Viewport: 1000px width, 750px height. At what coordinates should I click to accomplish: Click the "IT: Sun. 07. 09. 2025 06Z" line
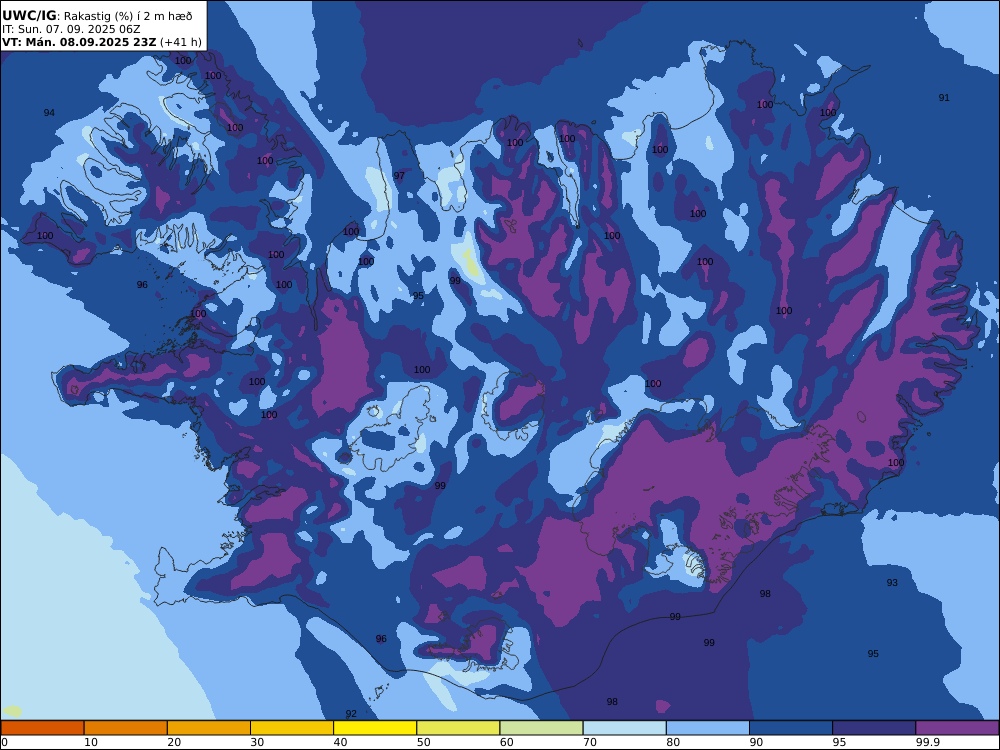(71, 29)
